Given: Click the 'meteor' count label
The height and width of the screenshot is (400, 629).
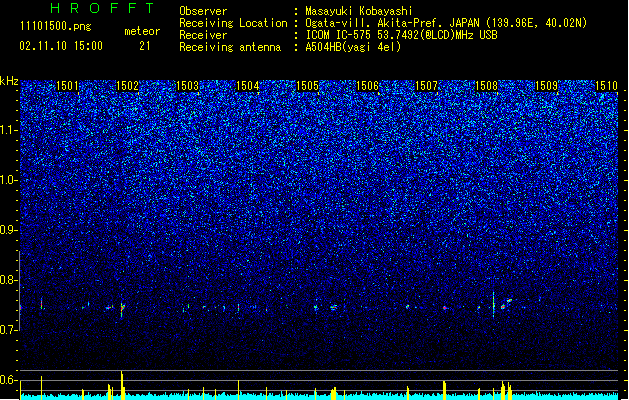Looking at the screenshot, I should point(142,31).
